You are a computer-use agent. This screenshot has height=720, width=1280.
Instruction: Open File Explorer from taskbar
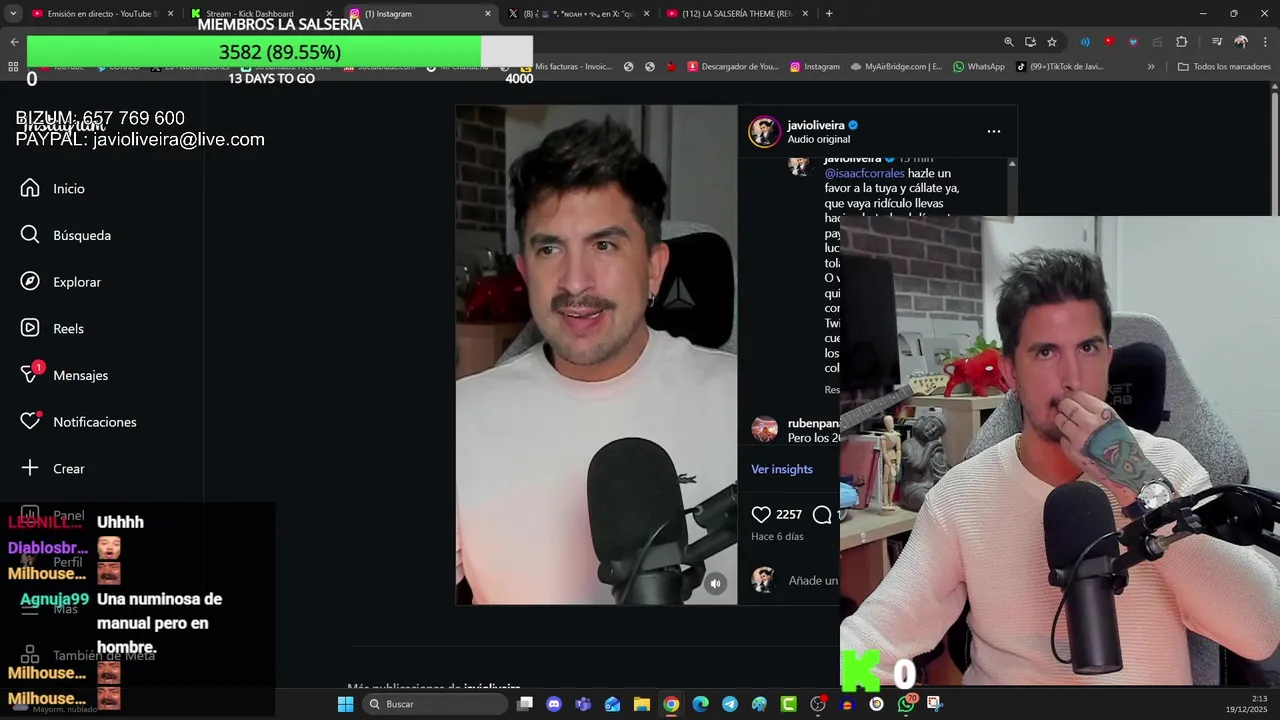click(642, 704)
